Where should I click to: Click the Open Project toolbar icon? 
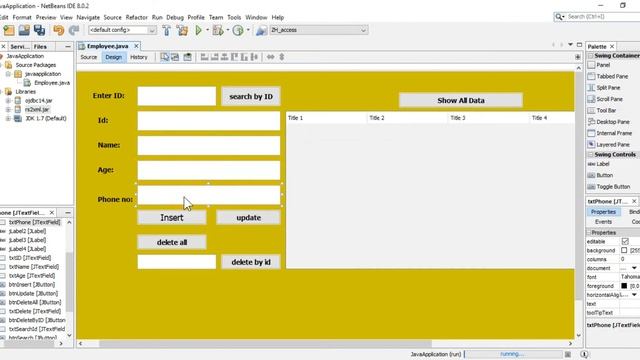tap(24, 30)
